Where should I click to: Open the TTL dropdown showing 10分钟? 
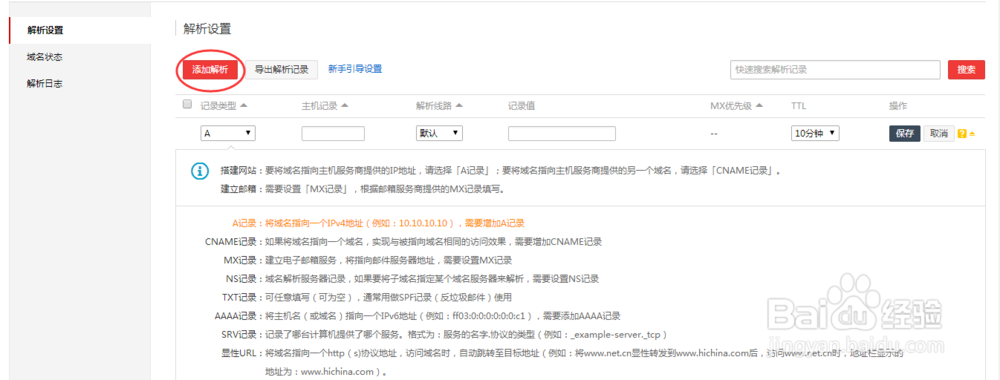(x=816, y=133)
